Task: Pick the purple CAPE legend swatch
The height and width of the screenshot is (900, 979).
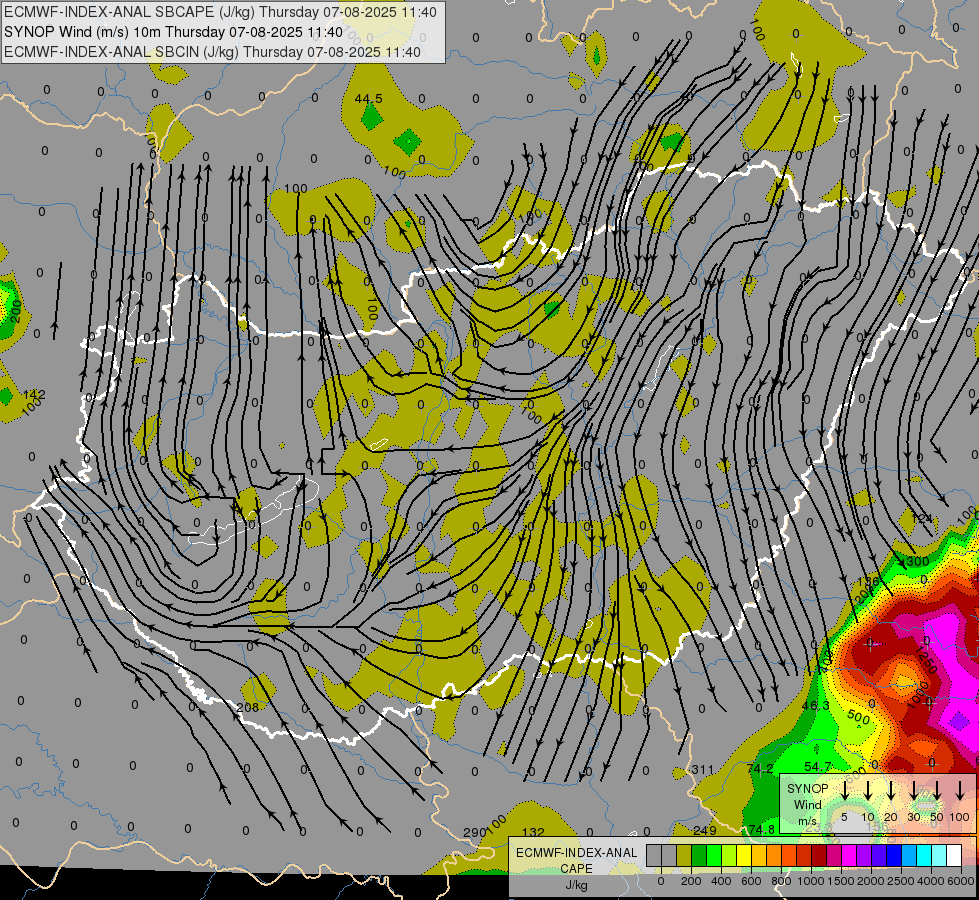Action: tap(865, 855)
